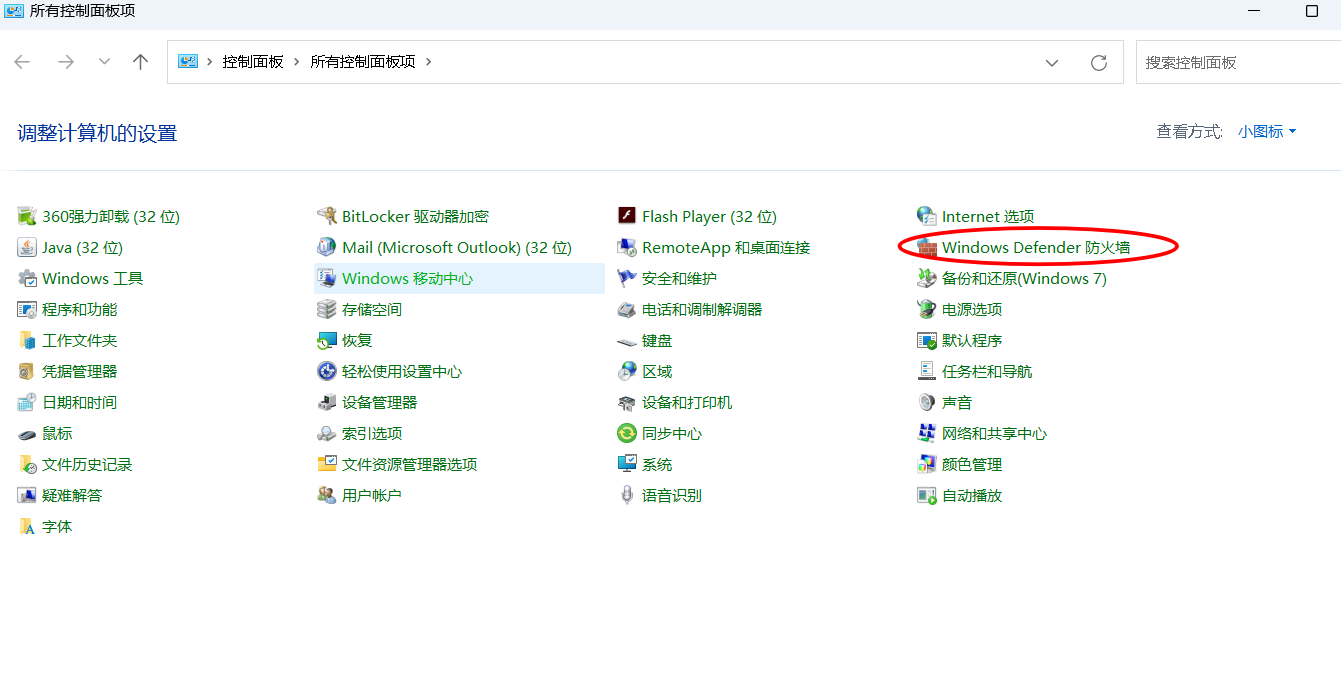Image resolution: width=1341 pixels, height=673 pixels.
Task: Click the 区域 globe icon
Action: [627, 371]
